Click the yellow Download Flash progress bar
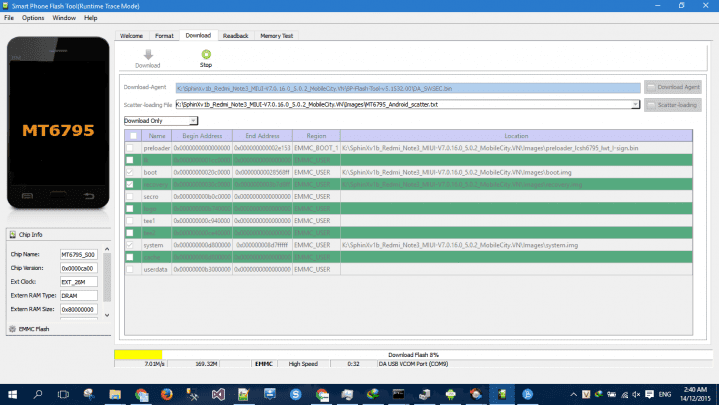 [138, 355]
